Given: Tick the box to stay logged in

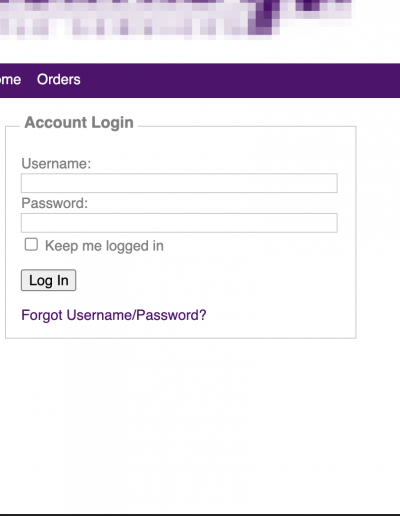Looking at the screenshot, I should pos(31,244).
